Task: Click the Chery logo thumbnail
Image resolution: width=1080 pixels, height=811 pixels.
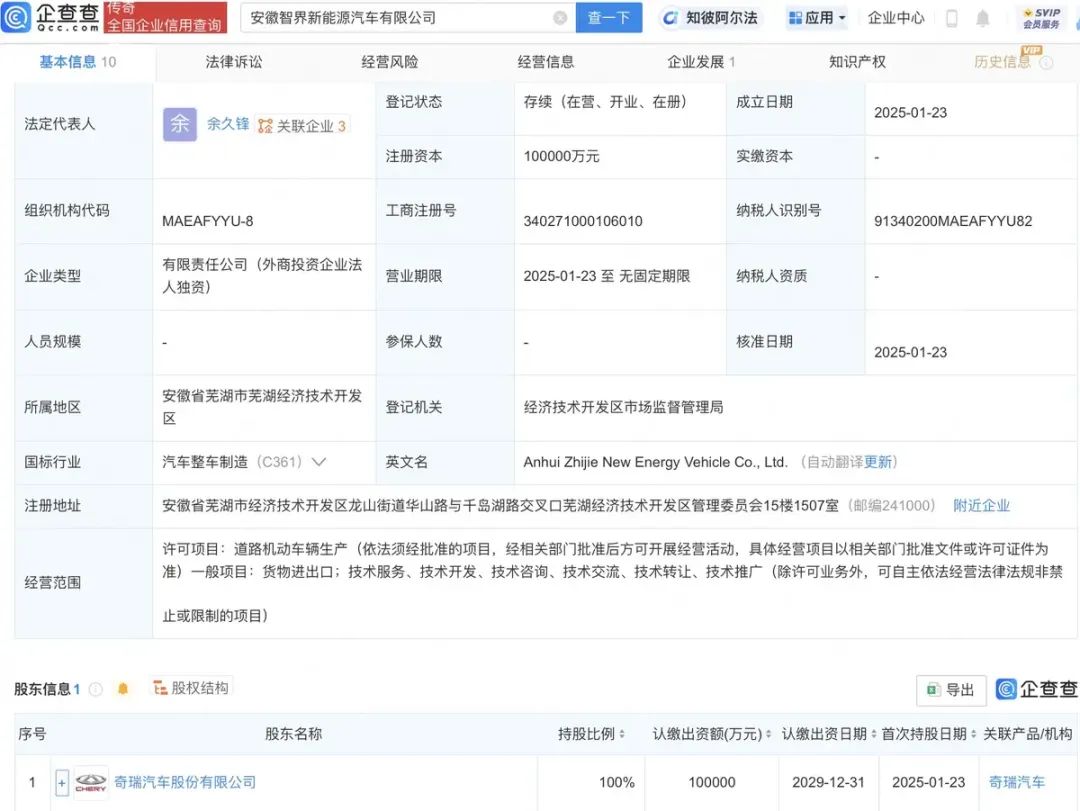Action: 91,782
